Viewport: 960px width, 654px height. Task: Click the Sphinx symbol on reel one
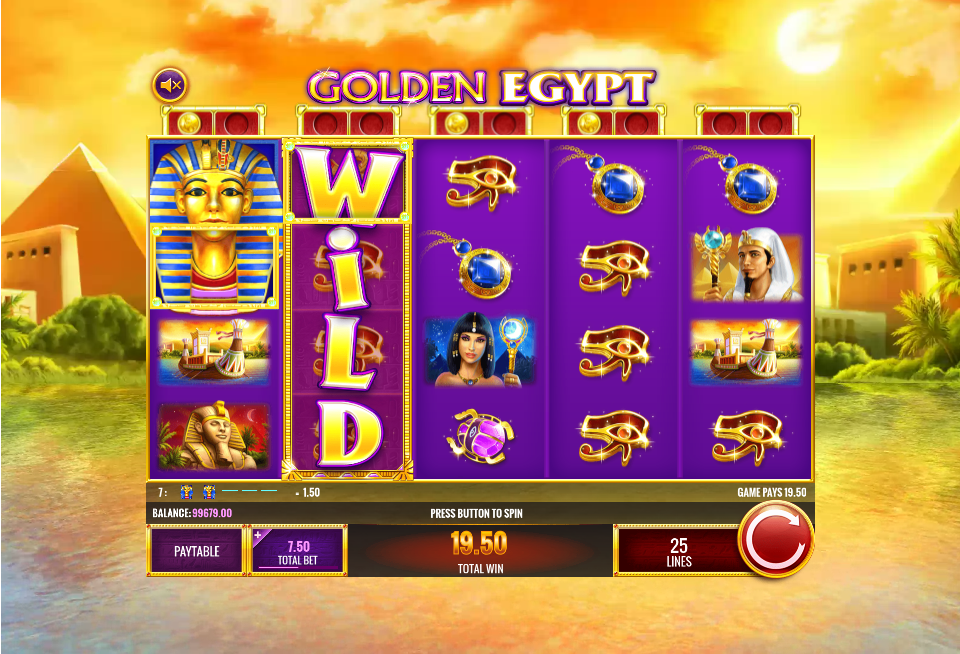coord(214,436)
